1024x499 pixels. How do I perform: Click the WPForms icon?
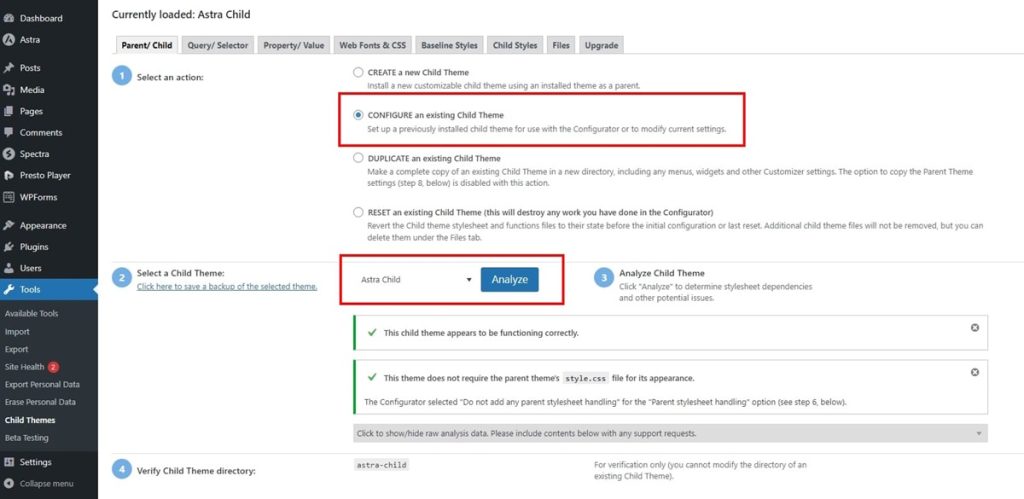pyautogui.click(x=8, y=197)
